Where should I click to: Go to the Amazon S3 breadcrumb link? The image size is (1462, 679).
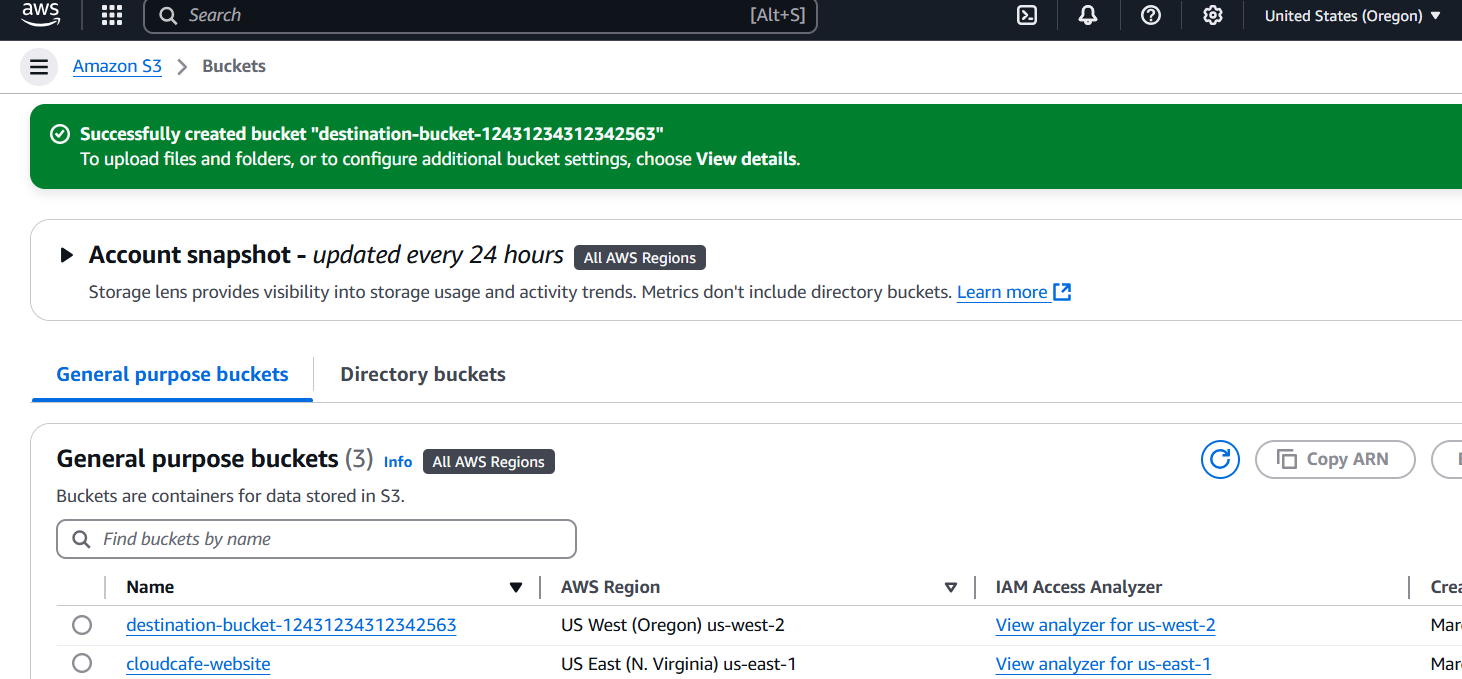point(117,66)
